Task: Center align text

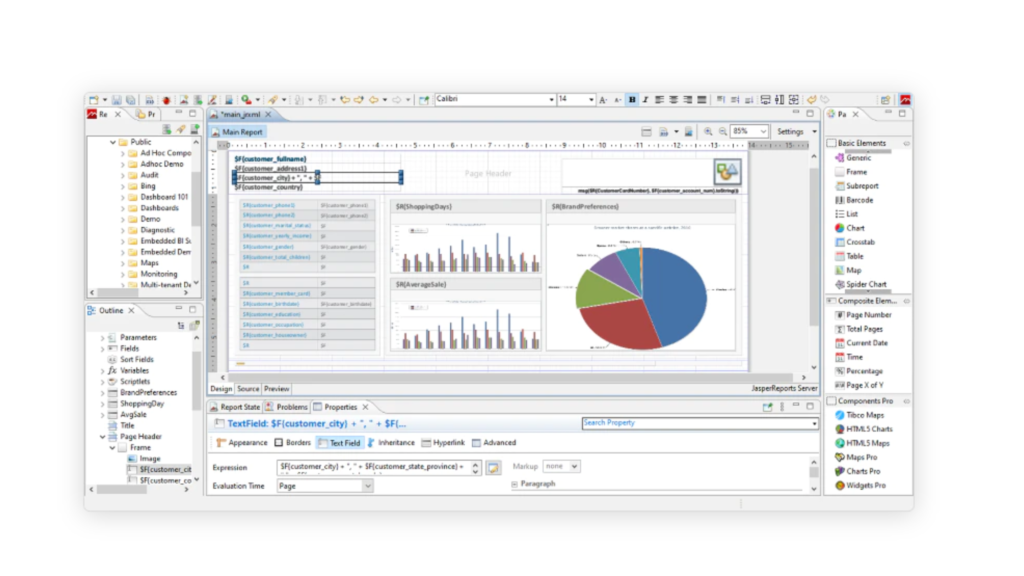Action: click(673, 100)
